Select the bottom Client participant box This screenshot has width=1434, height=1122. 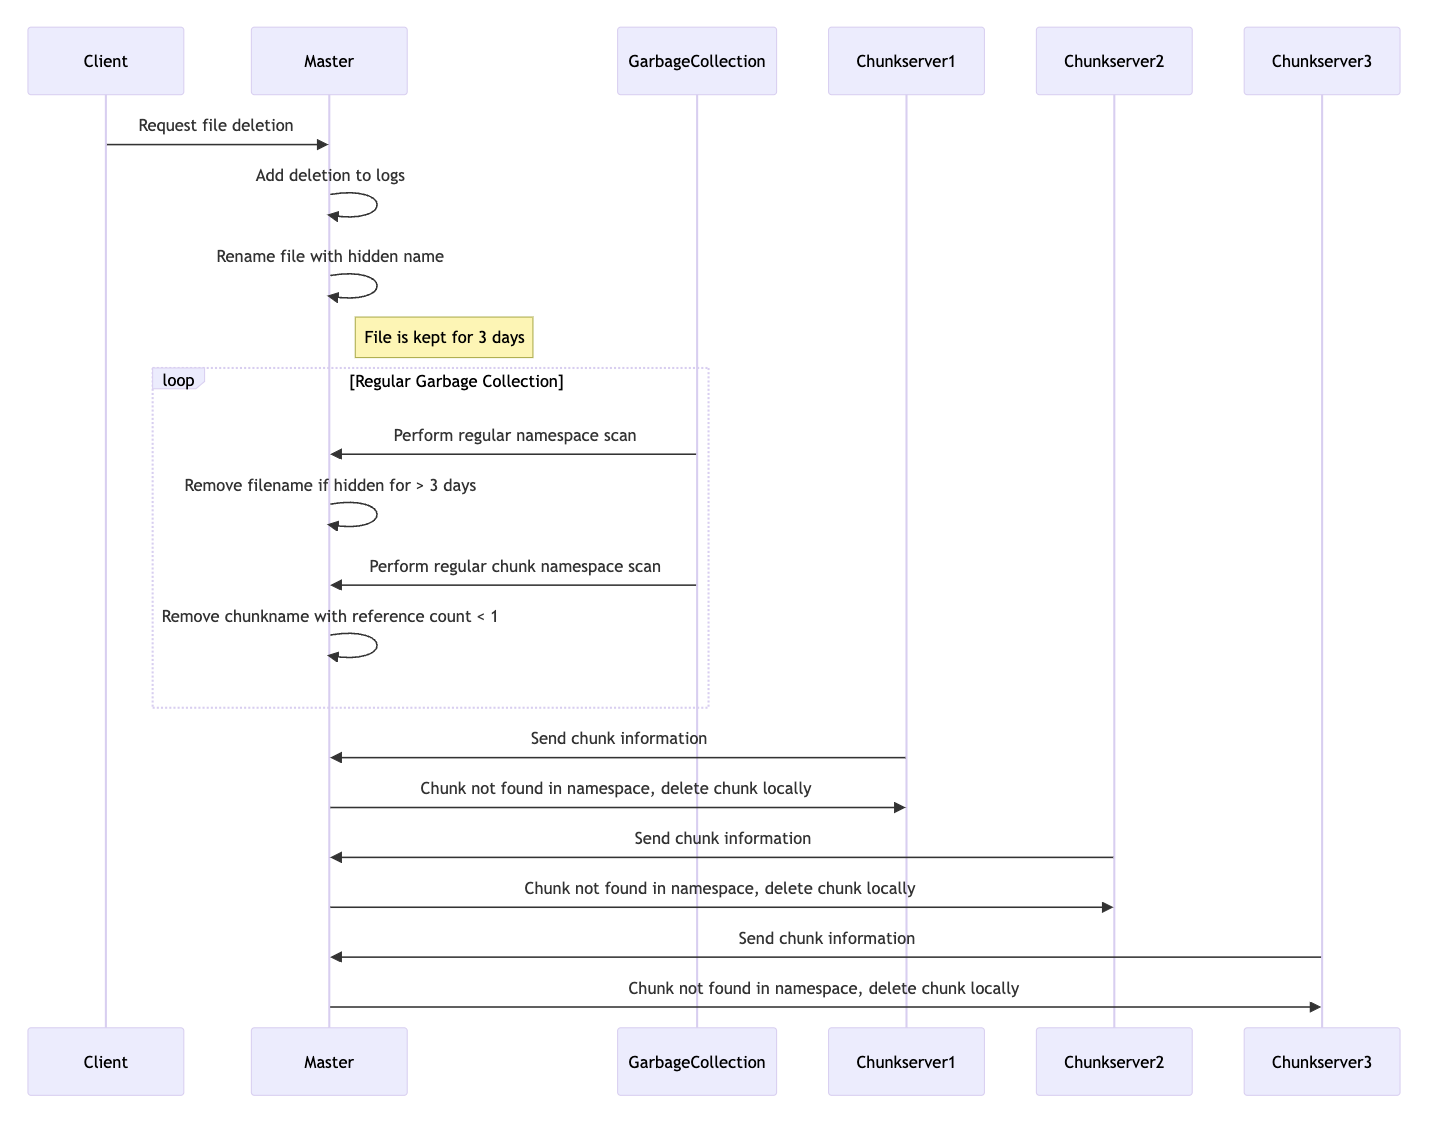tap(106, 1061)
